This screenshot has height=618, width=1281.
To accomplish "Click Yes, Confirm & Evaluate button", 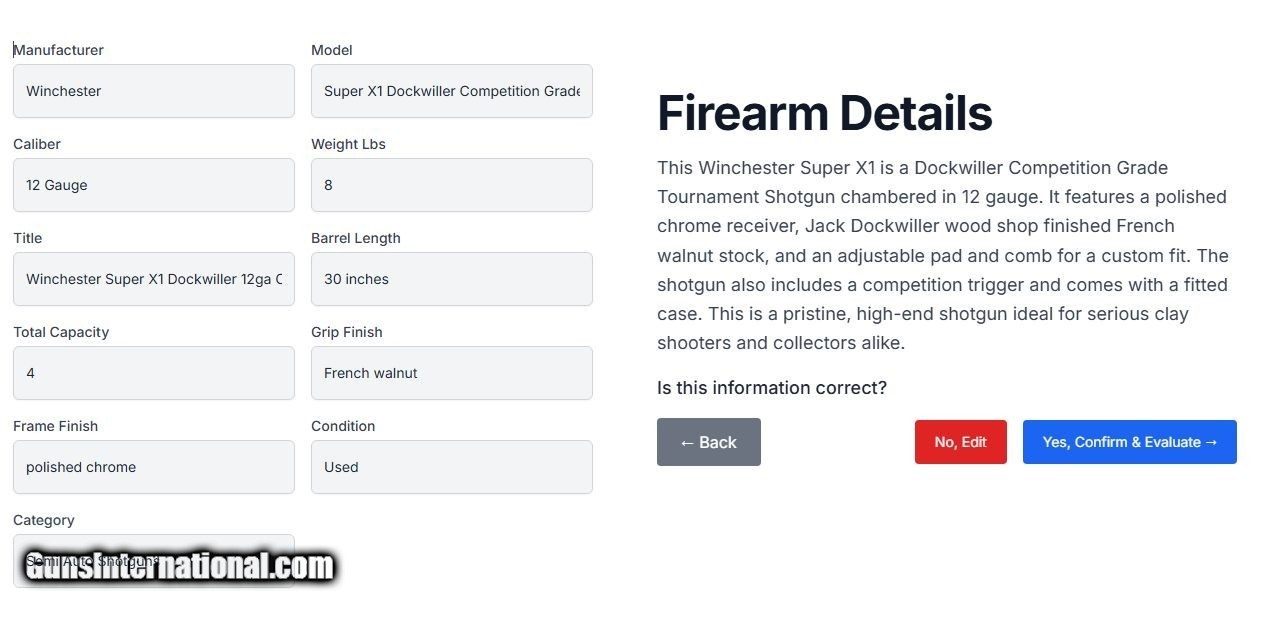I will point(1129,442).
